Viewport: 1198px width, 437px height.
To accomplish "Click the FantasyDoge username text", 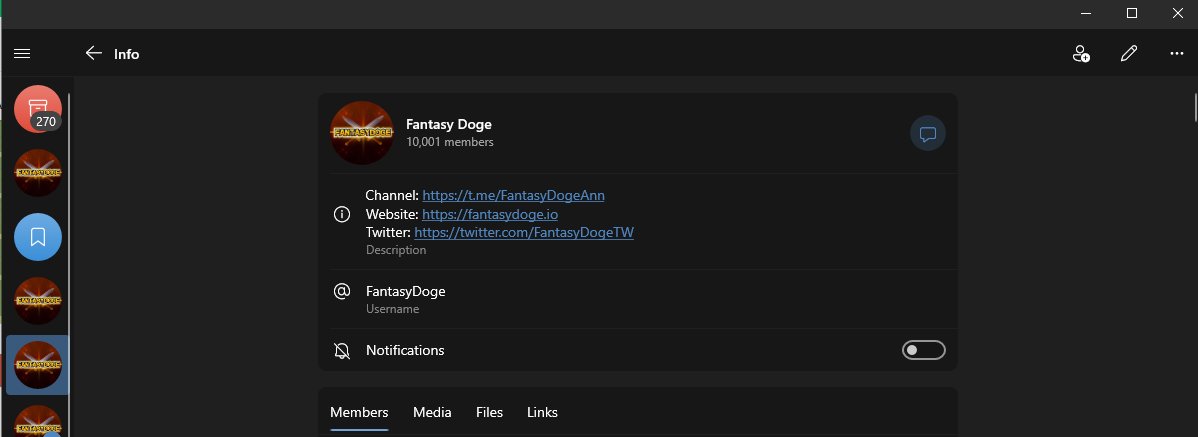I will pyautogui.click(x=406, y=291).
